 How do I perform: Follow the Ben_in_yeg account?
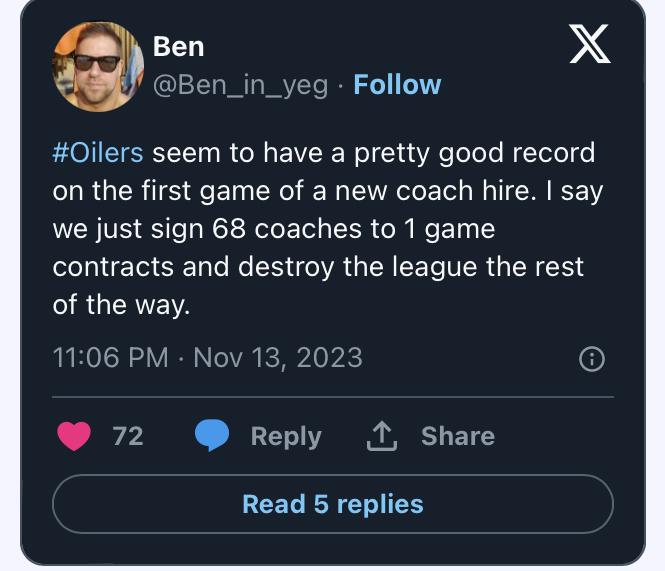[397, 85]
